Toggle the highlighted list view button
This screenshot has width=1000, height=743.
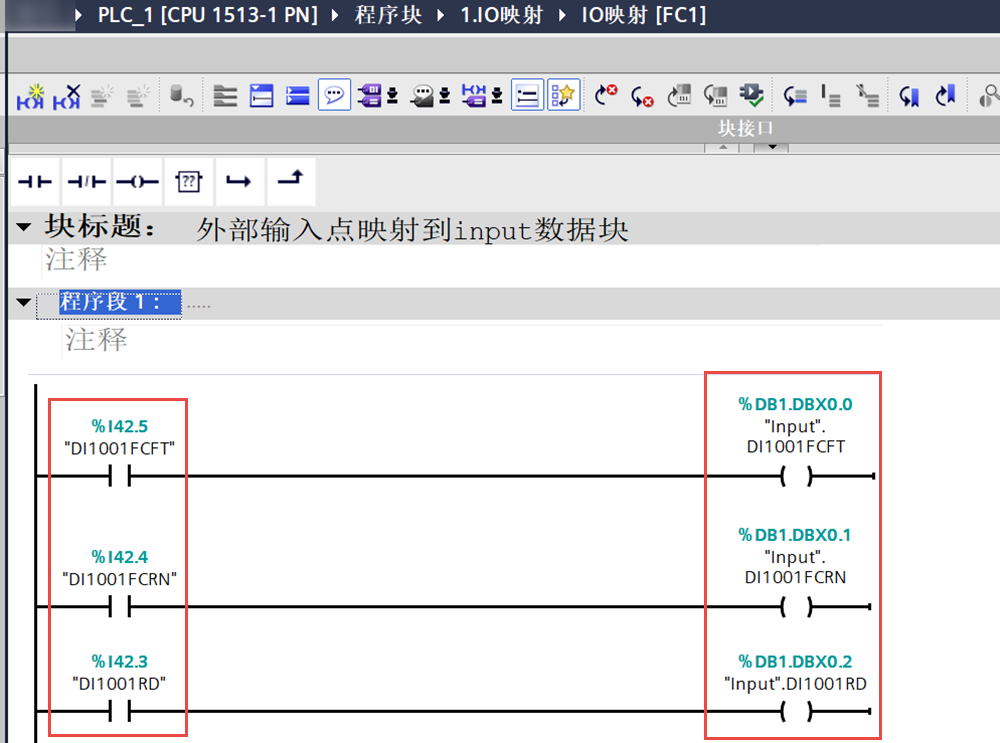tap(527, 96)
